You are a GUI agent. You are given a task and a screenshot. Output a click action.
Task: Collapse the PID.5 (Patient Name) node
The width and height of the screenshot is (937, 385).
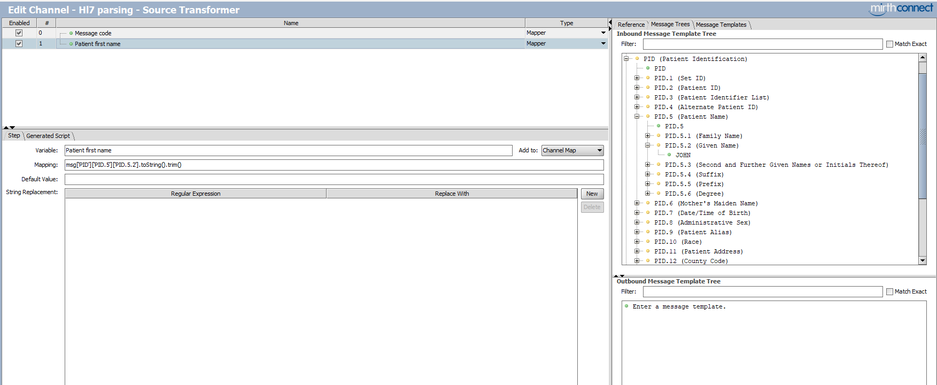(638, 117)
